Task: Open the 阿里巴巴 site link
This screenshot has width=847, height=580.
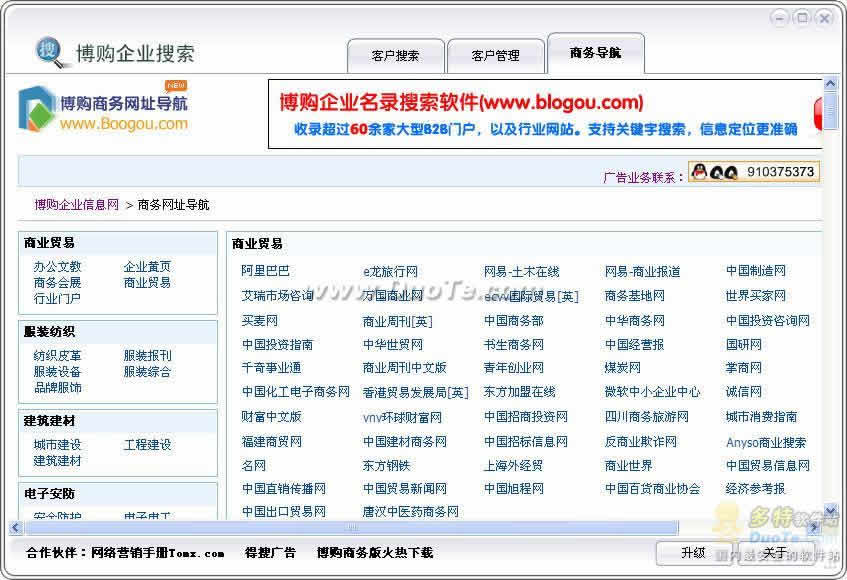Action: click(265, 271)
